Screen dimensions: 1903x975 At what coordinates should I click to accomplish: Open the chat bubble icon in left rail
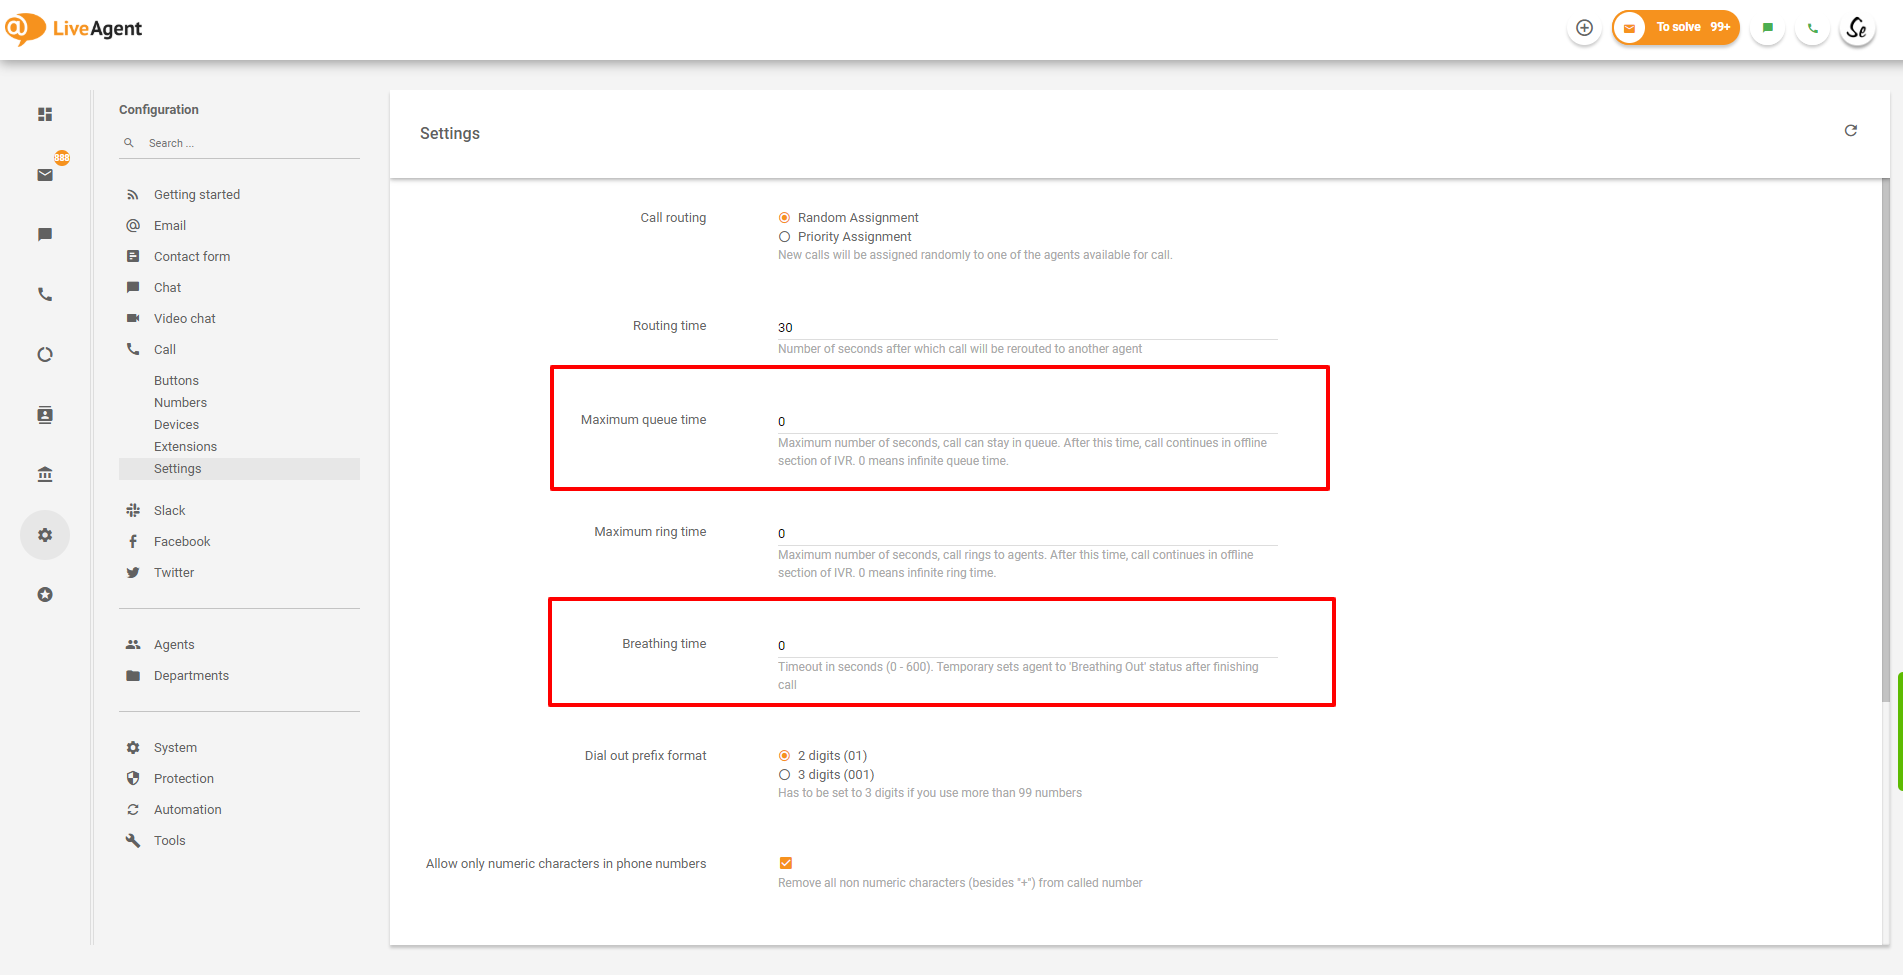pyautogui.click(x=45, y=235)
